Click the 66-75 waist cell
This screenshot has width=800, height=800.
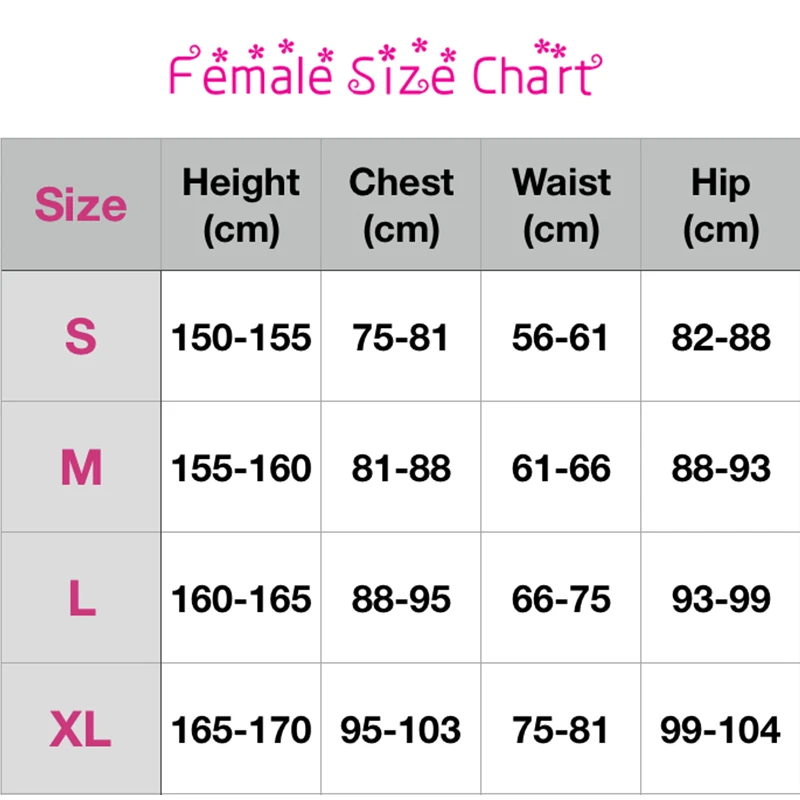[561, 598]
